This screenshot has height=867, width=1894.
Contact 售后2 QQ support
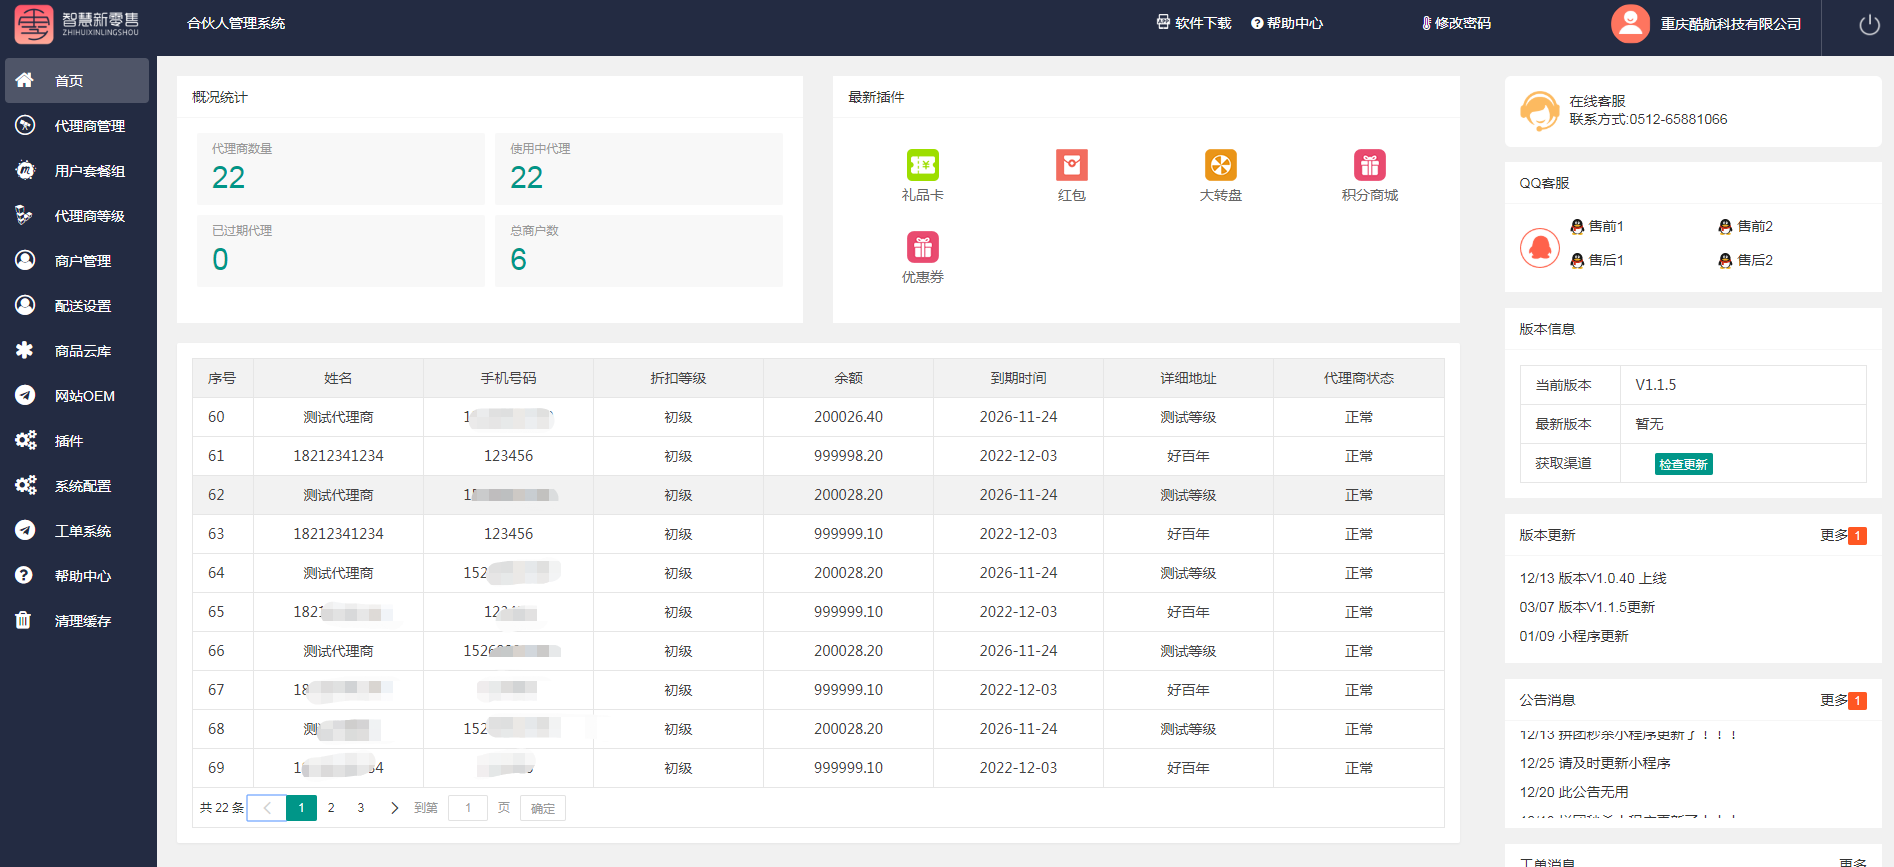pos(1746,260)
